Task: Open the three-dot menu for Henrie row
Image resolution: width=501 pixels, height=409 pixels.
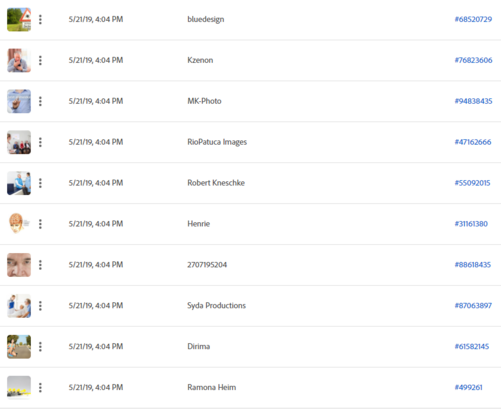Action: (40, 224)
